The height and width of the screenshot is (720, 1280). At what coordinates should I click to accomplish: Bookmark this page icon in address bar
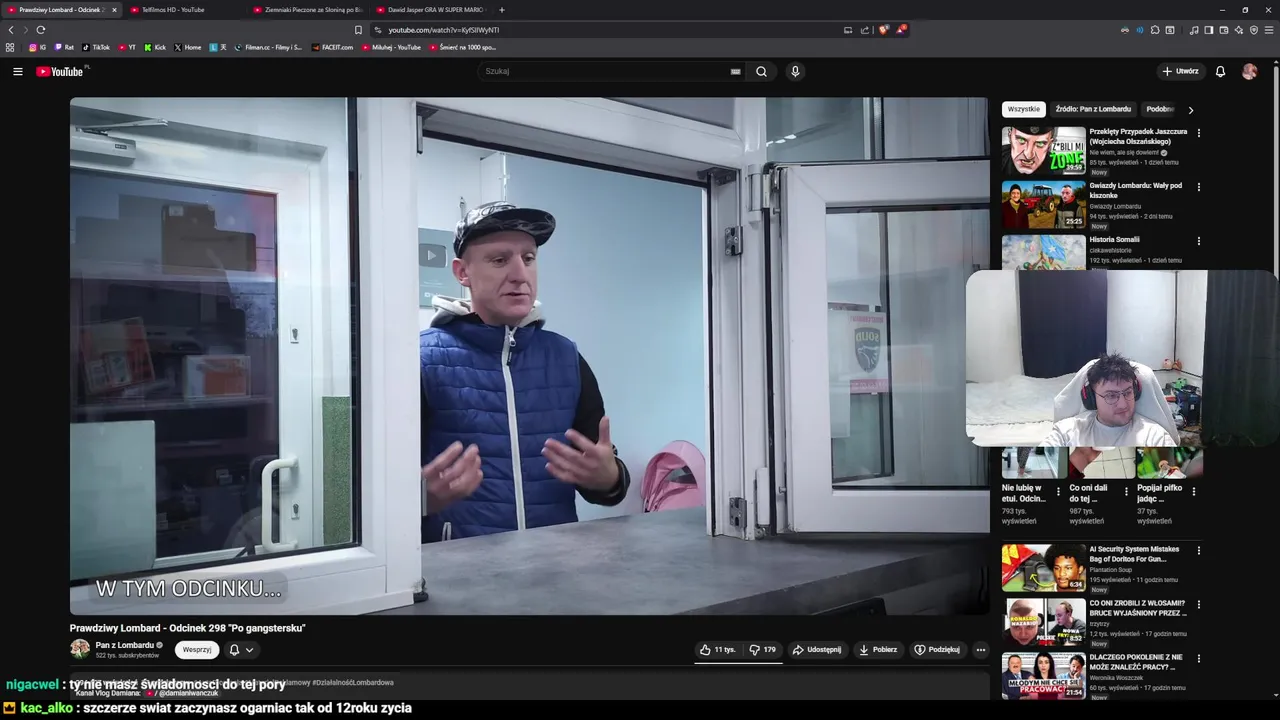coord(358,30)
